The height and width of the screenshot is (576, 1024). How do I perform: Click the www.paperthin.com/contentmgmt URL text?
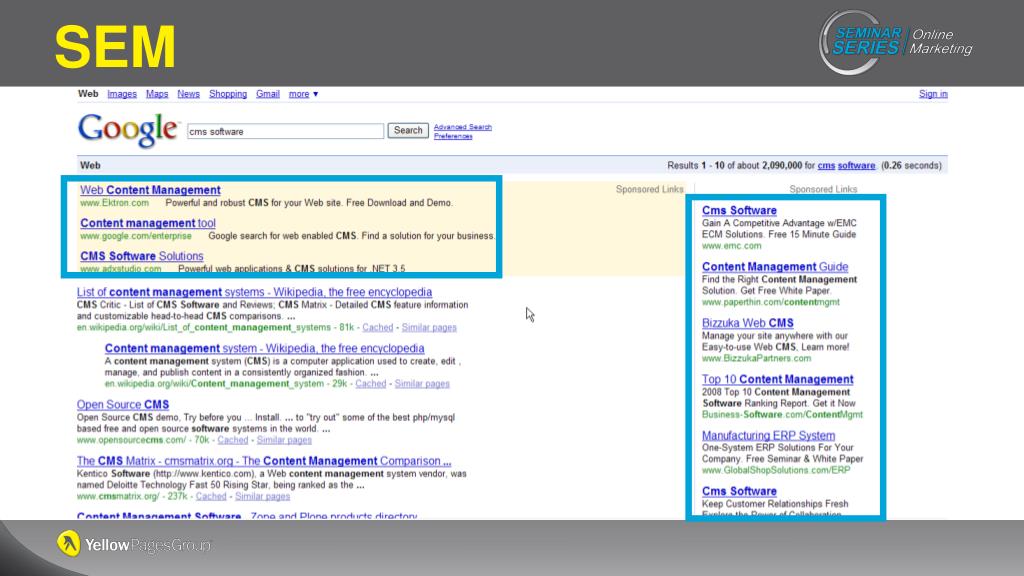point(771,302)
